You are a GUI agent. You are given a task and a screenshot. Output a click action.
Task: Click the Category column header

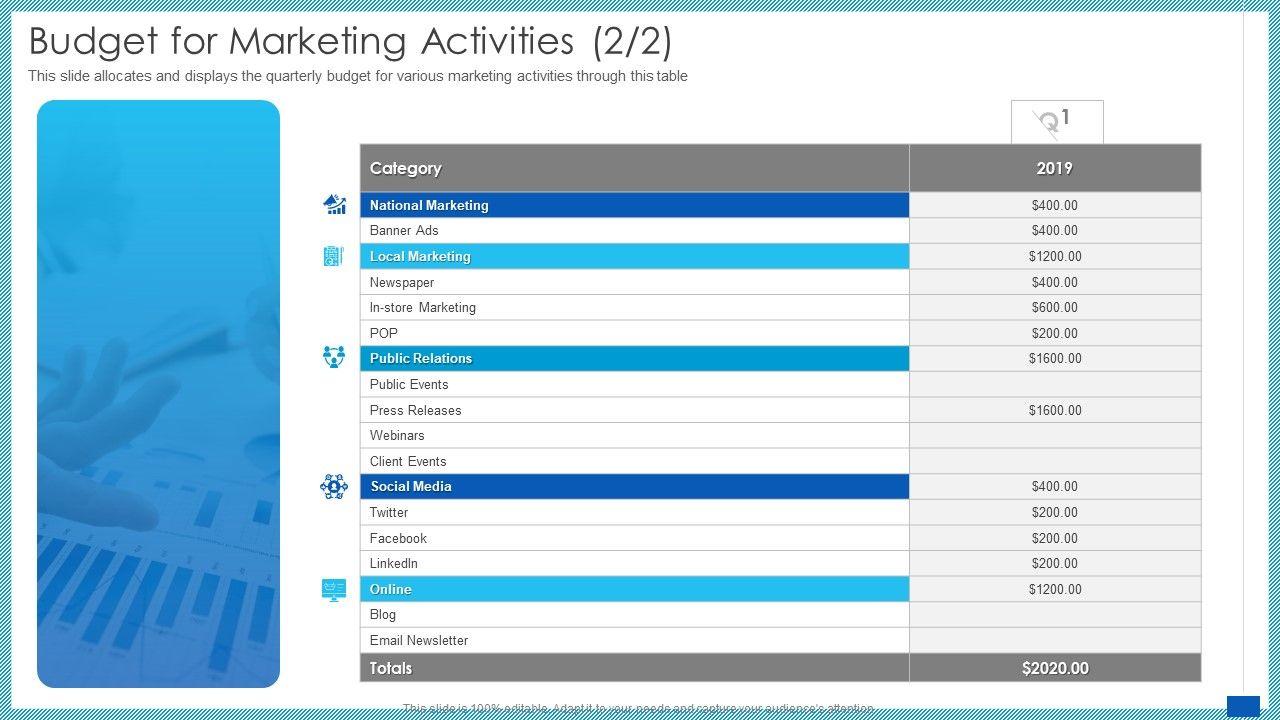click(634, 168)
